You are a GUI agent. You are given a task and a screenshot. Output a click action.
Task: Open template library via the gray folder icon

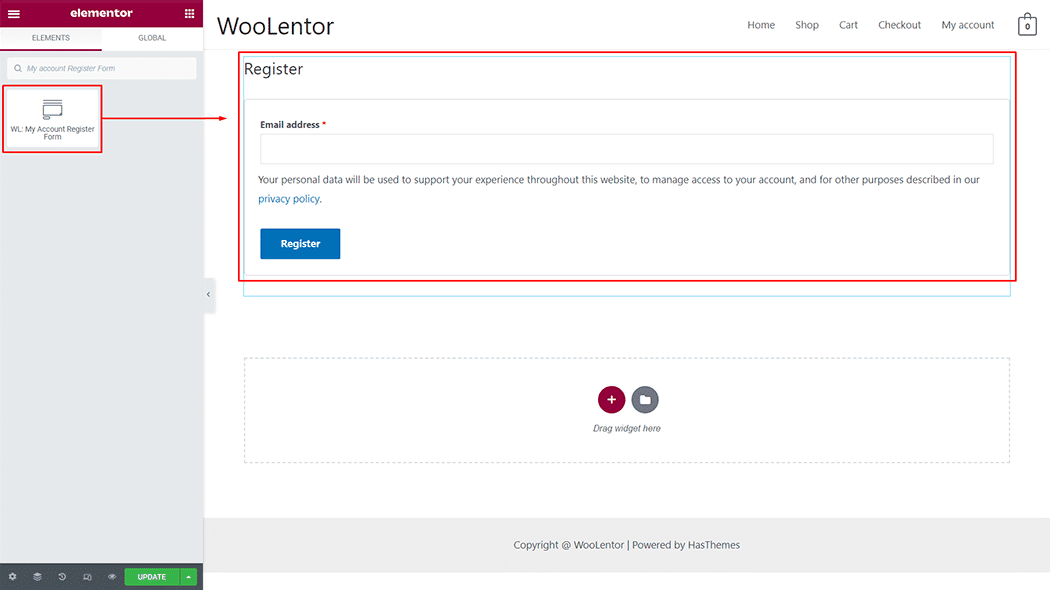point(645,399)
